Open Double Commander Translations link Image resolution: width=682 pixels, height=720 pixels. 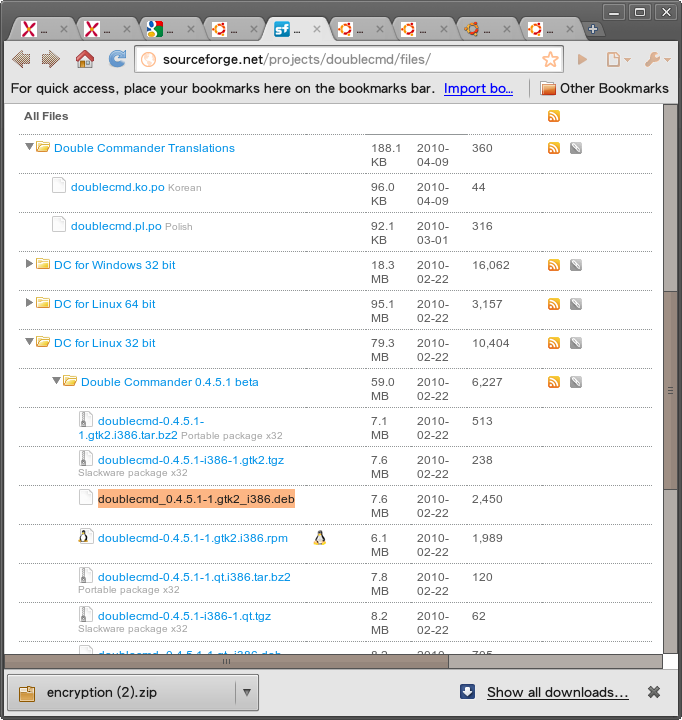(144, 148)
